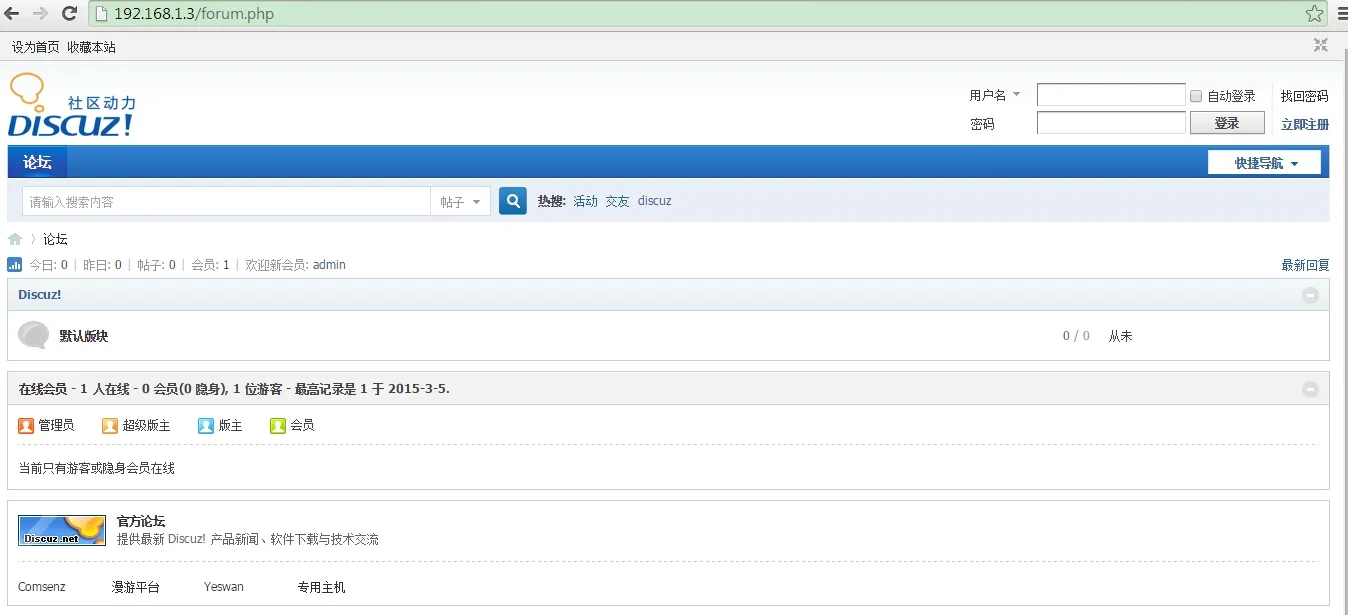The width and height of the screenshot is (1348, 615).
Task: Click 收藏本站 link
Action: point(92,47)
